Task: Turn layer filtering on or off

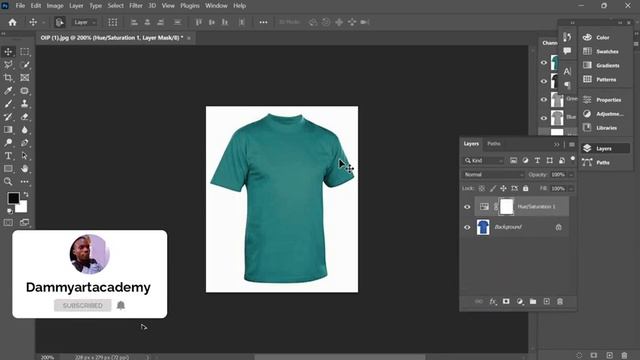Action: click(573, 158)
